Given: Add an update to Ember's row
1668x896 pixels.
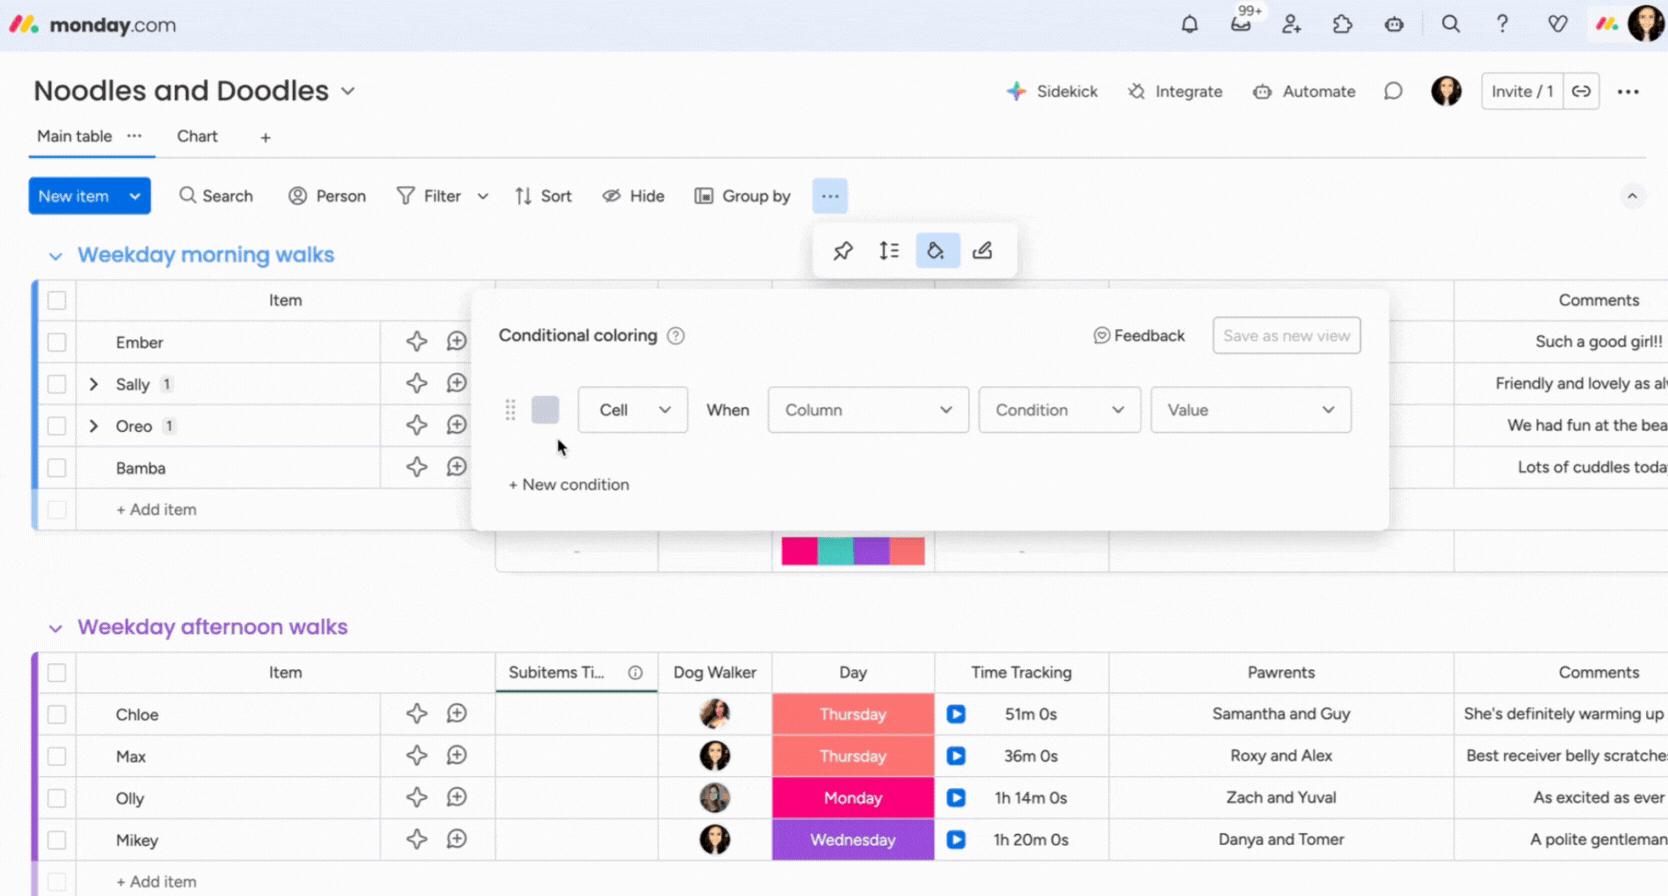Looking at the screenshot, I should [x=457, y=342].
